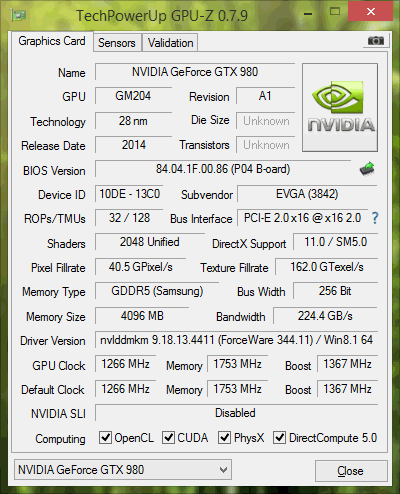Click the Transistors Unknown field

tap(266, 145)
